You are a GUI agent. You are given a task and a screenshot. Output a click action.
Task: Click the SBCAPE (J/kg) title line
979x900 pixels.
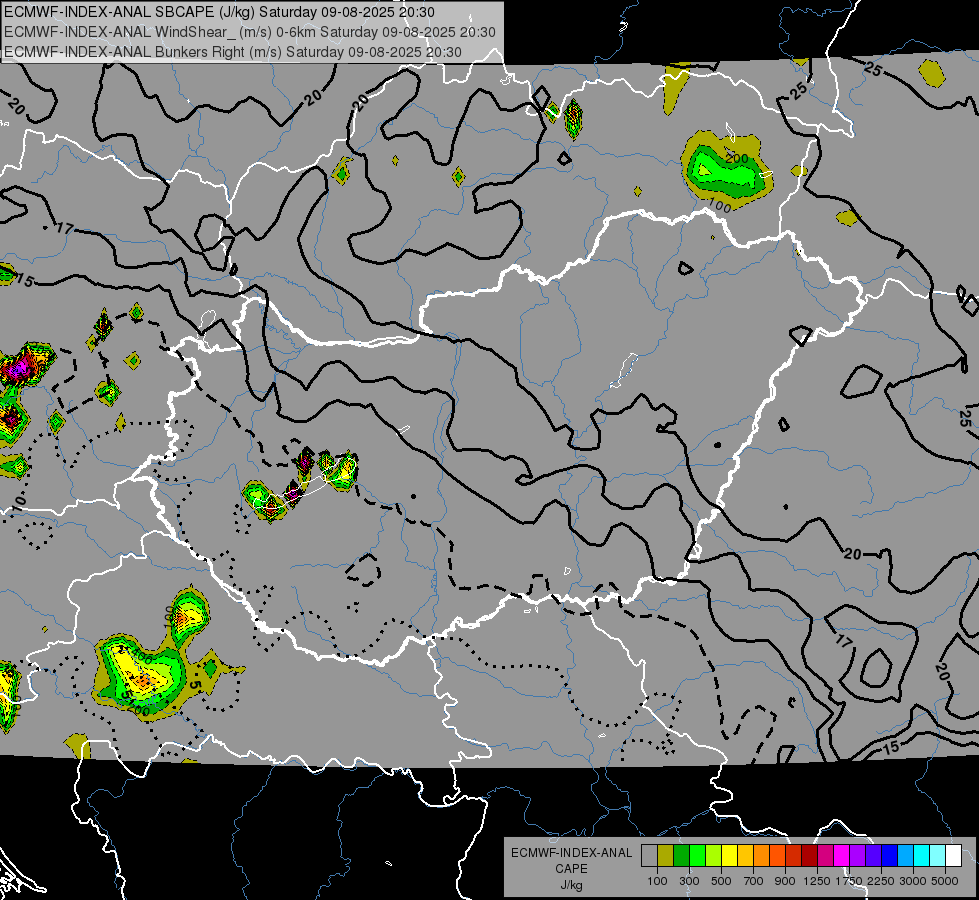(219, 12)
